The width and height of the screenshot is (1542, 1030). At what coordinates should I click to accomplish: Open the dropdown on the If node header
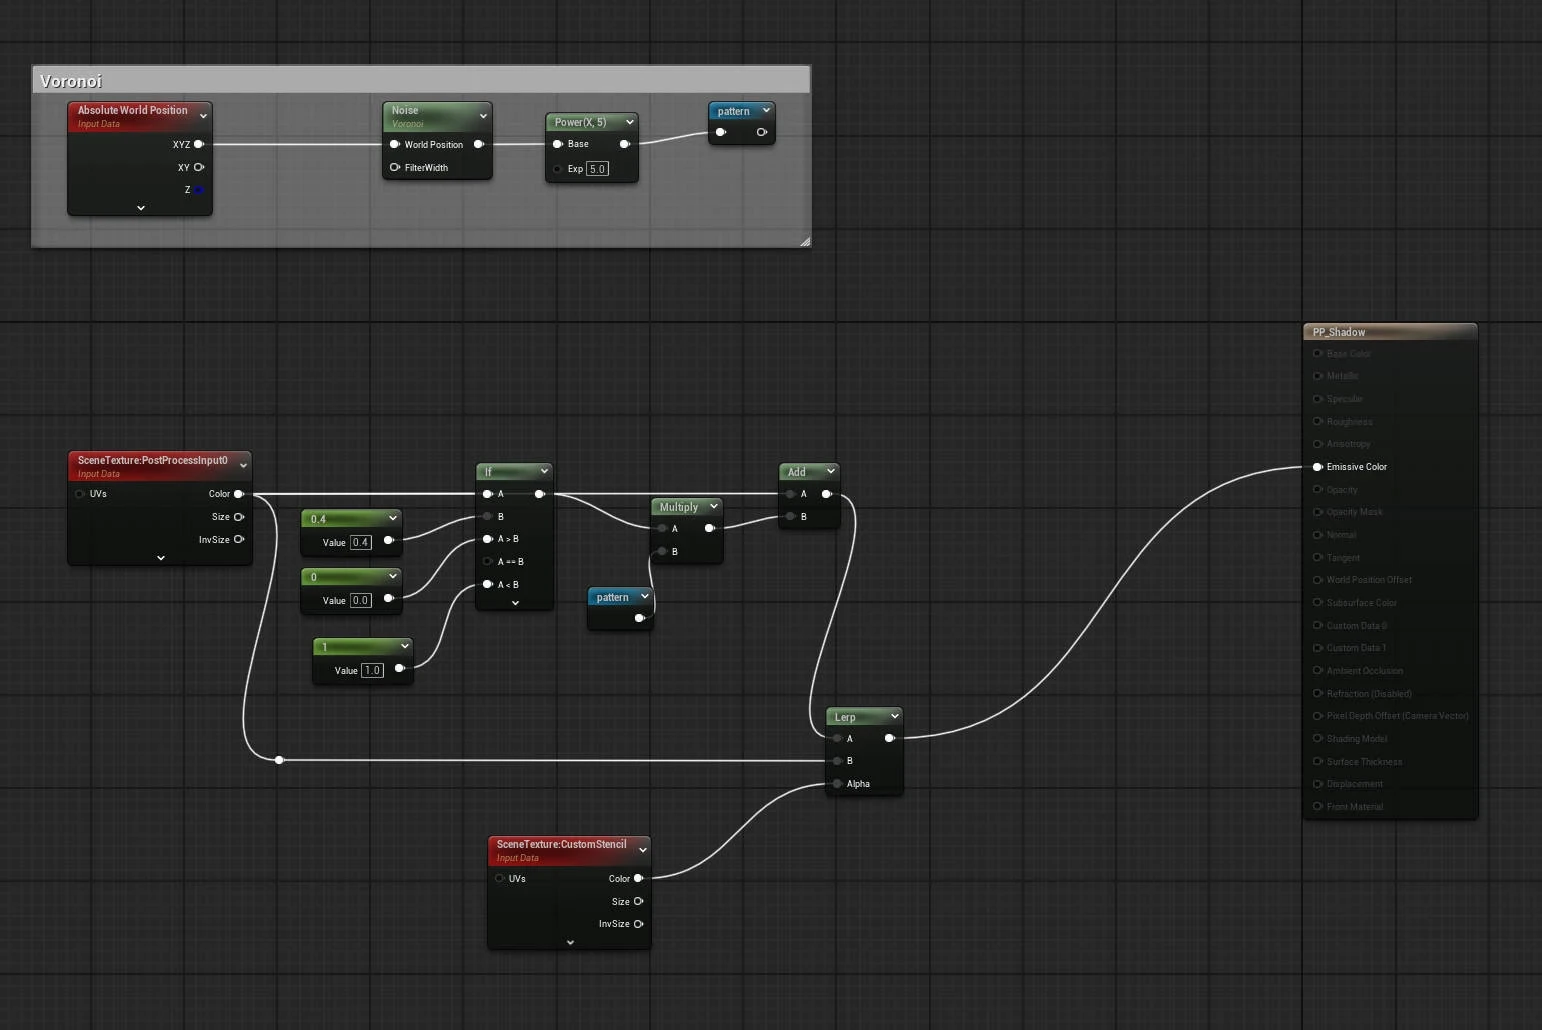point(545,470)
